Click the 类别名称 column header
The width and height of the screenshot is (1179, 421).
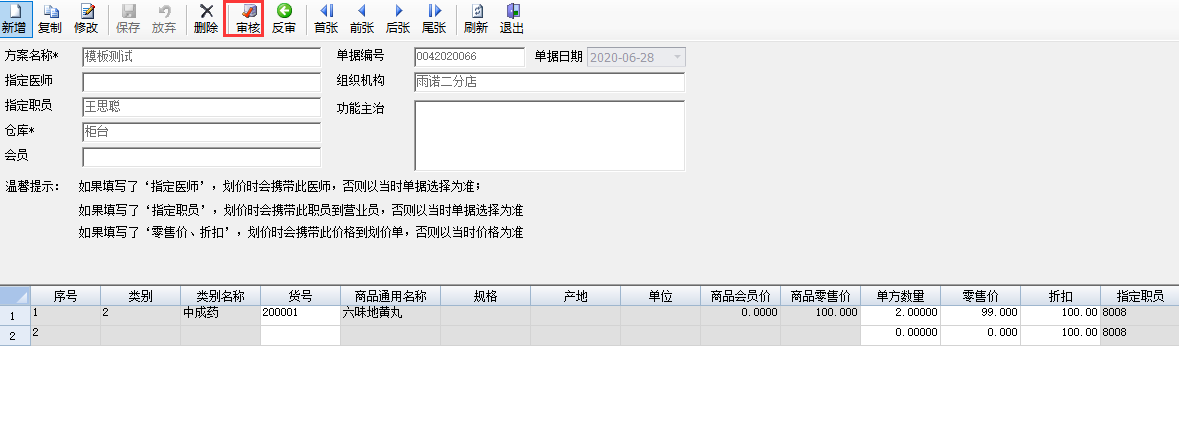(x=220, y=295)
